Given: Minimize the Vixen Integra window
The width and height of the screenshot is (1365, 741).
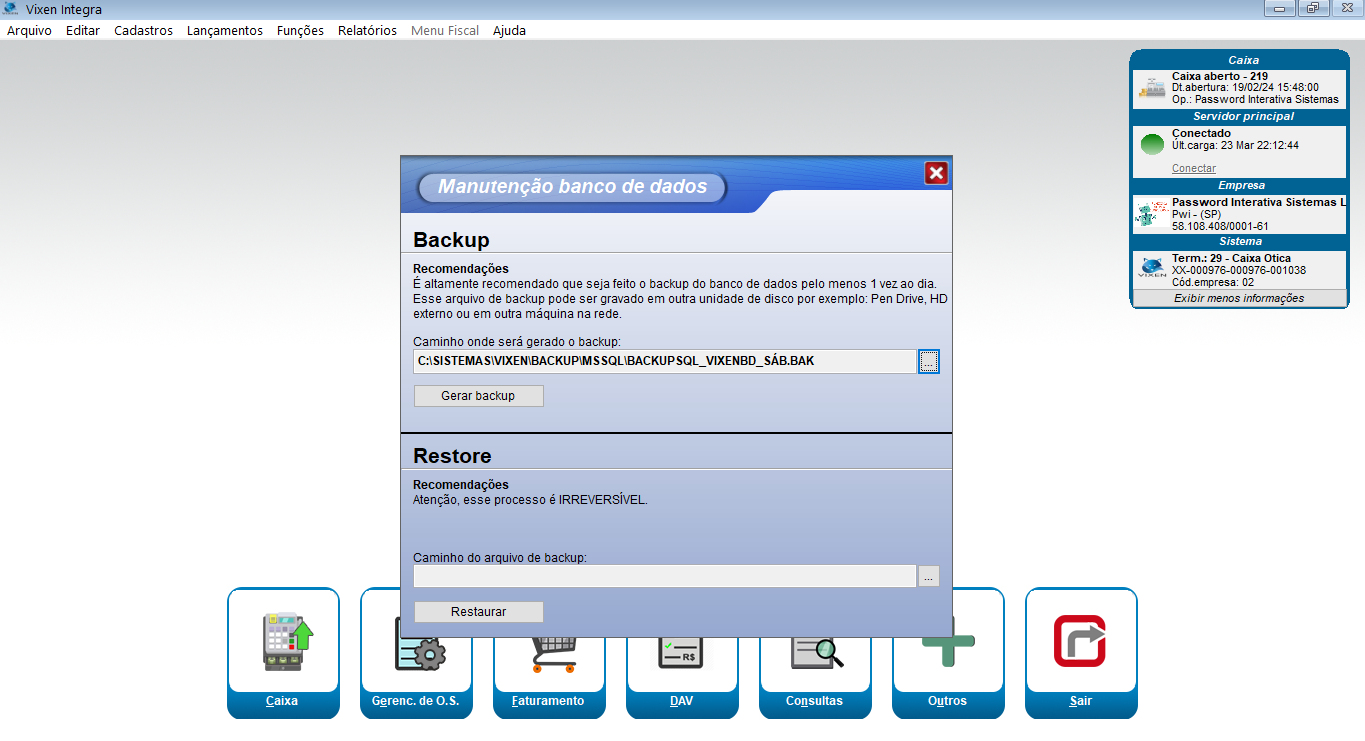Looking at the screenshot, I should (x=1279, y=8).
